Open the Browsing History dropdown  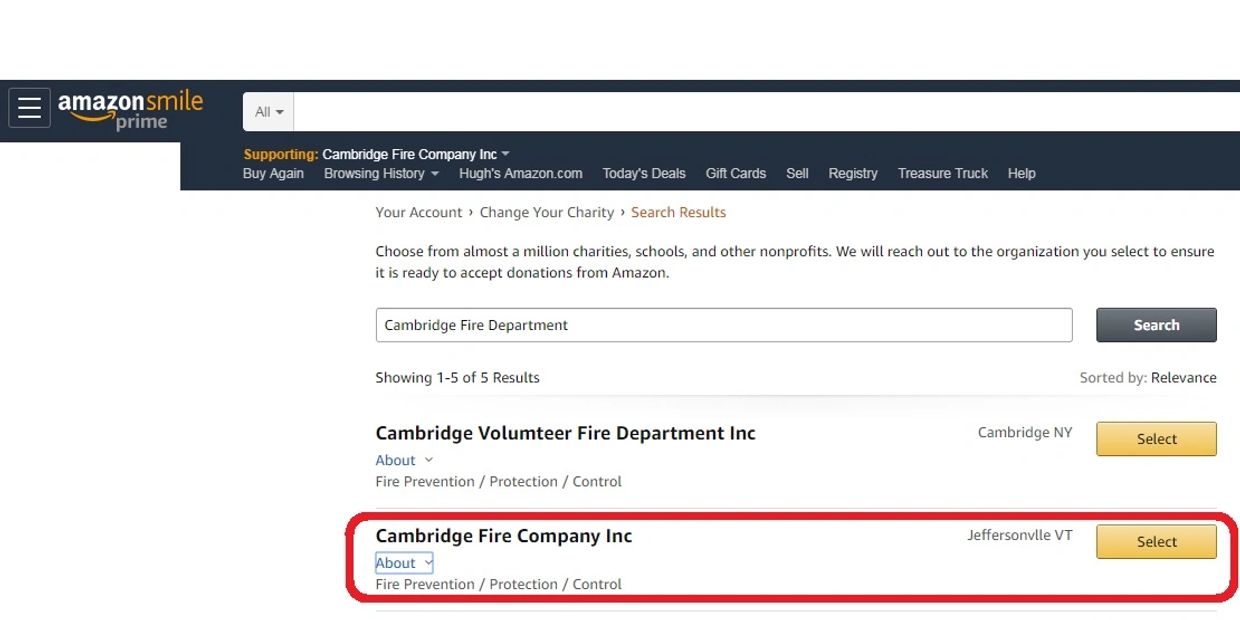click(381, 173)
